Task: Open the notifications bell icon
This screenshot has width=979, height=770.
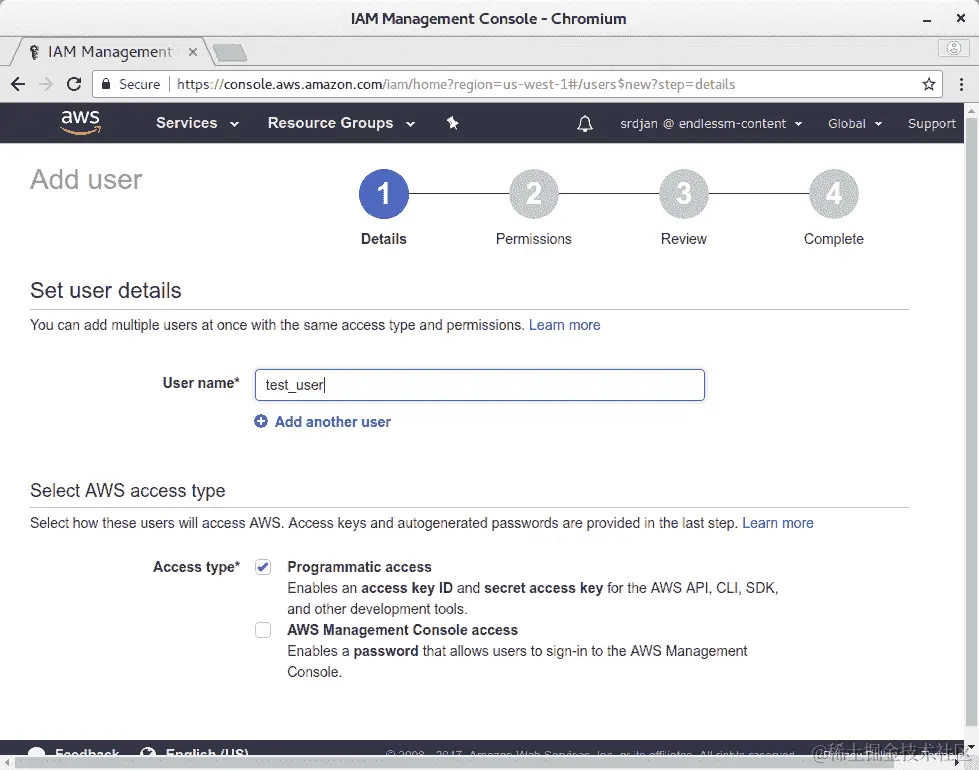Action: 584,124
